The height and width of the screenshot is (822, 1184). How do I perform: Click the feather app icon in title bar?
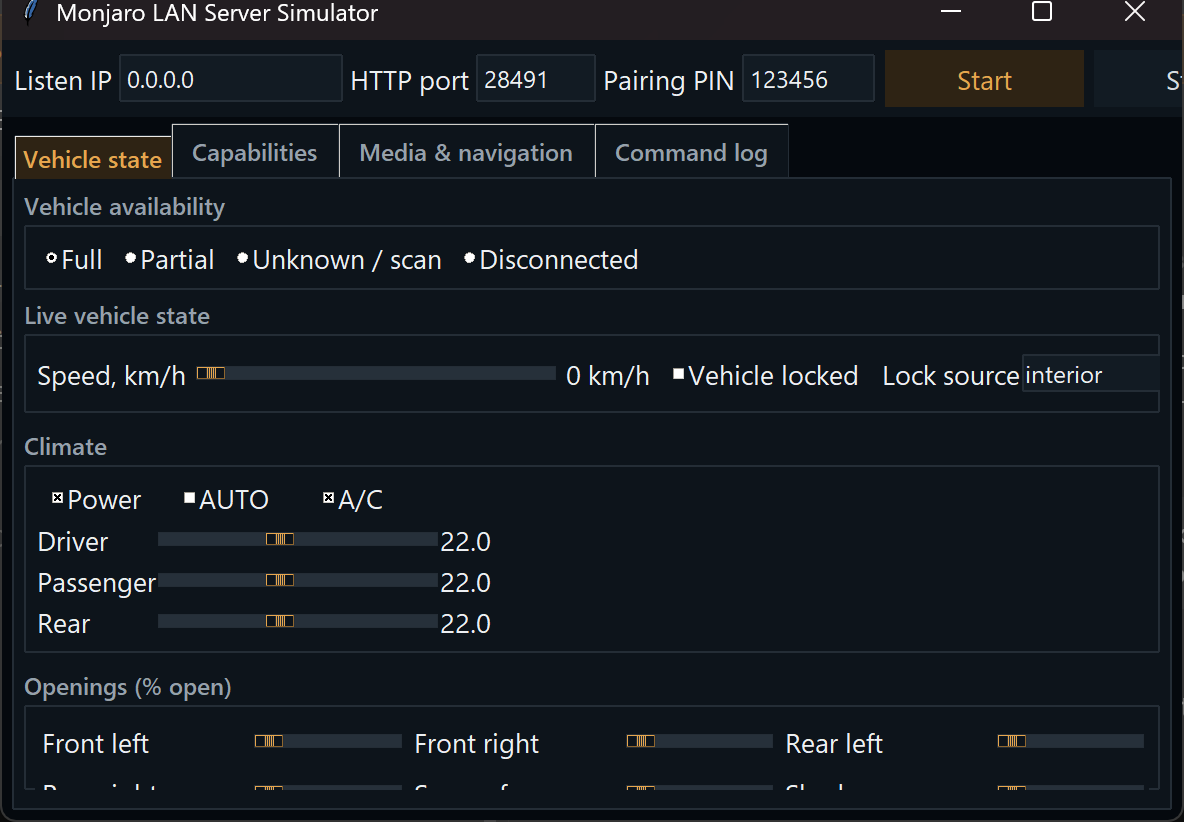[29, 12]
